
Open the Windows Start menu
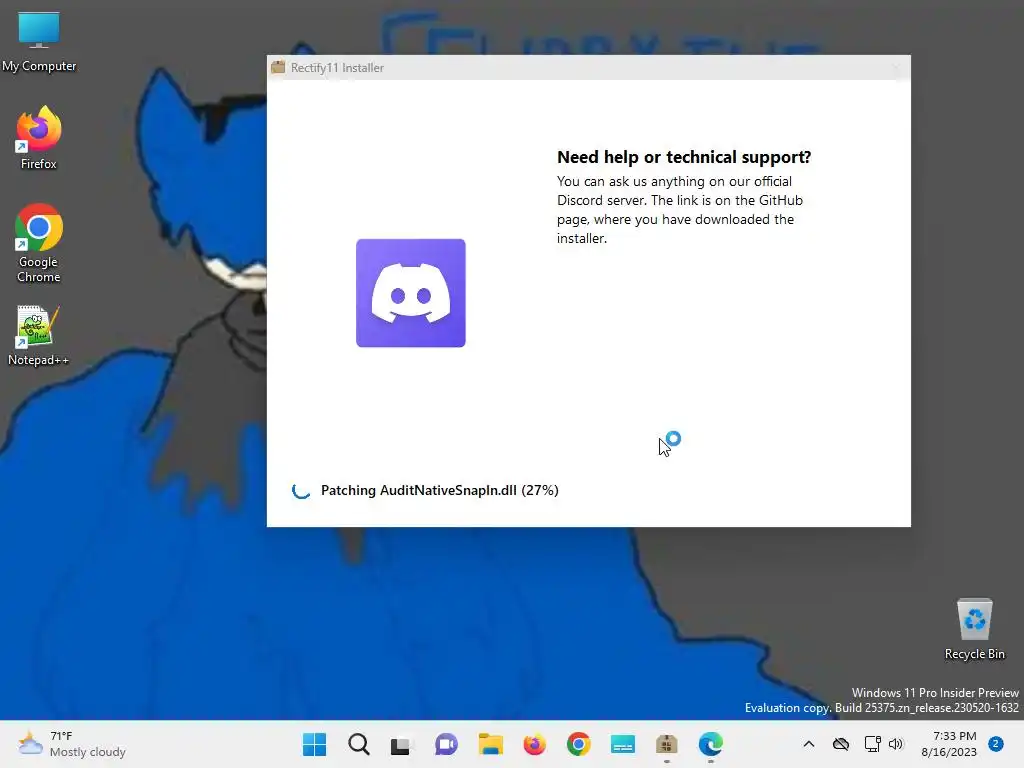point(315,744)
